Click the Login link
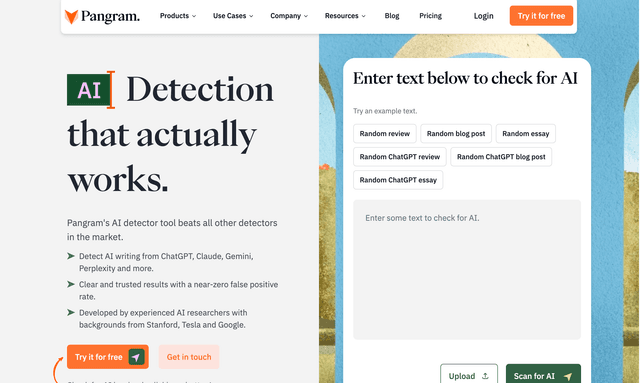The height and width of the screenshot is (383, 640). tap(483, 16)
